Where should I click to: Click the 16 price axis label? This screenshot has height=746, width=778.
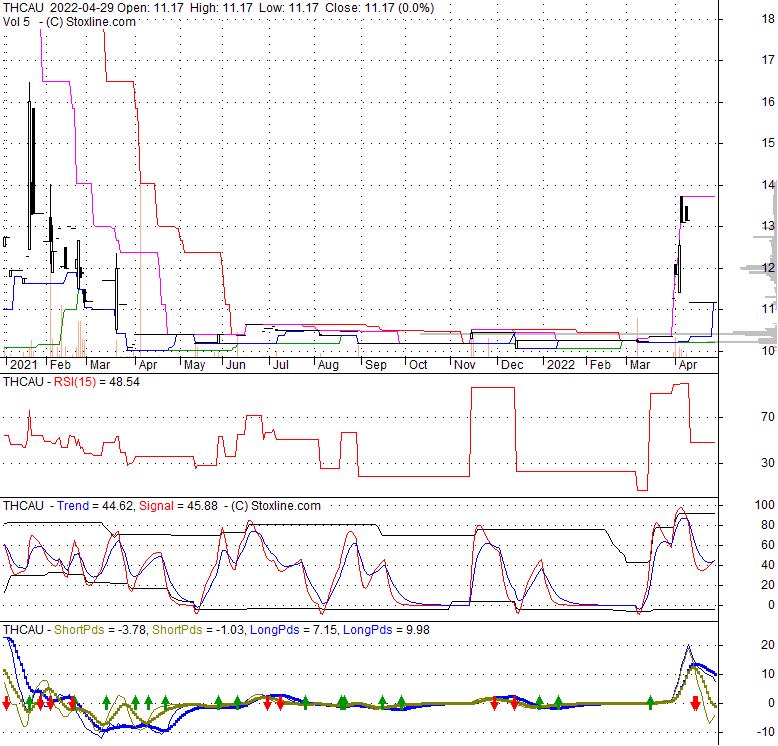pyautogui.click(x=768, y=102)
